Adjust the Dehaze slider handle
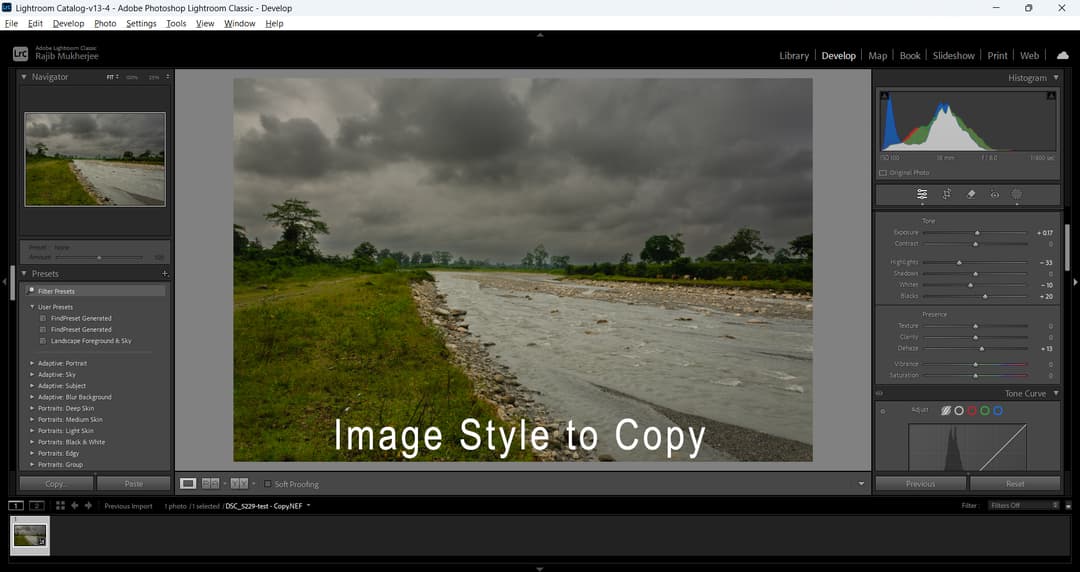The height and width of the screenshot is (572, 1080). tap(982, 349)
